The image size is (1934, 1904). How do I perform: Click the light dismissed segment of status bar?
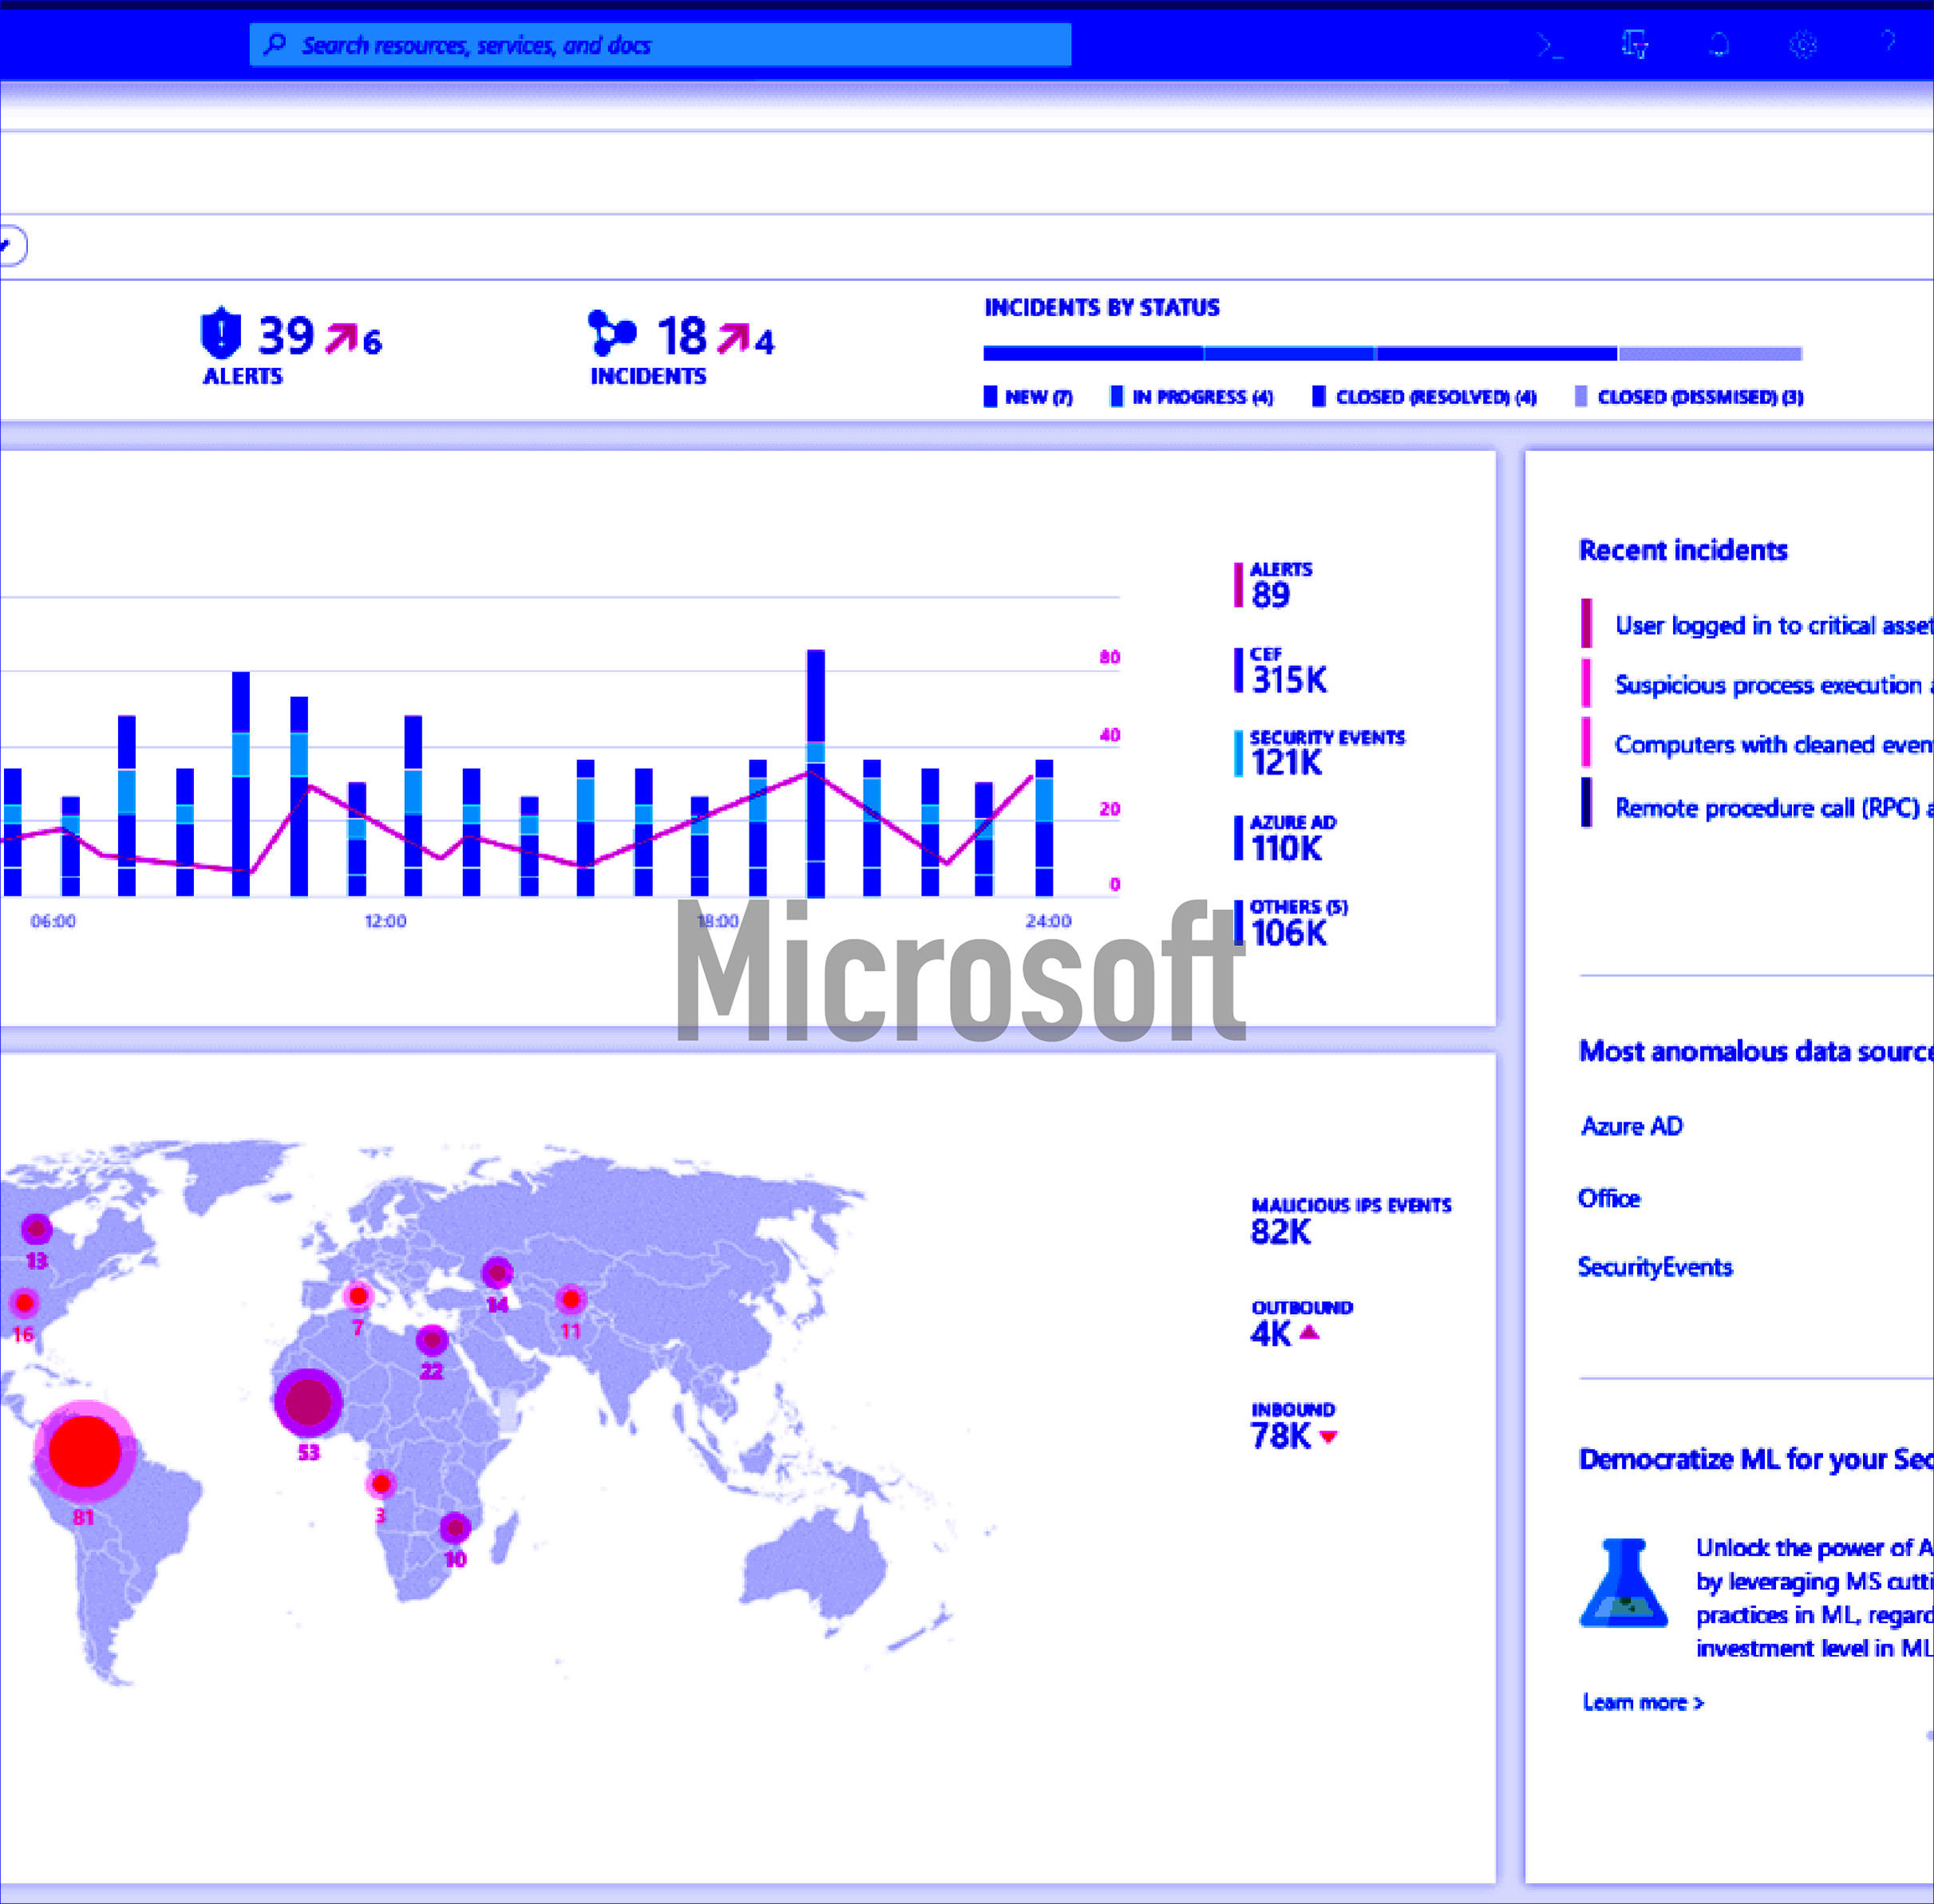point(1710,354)
